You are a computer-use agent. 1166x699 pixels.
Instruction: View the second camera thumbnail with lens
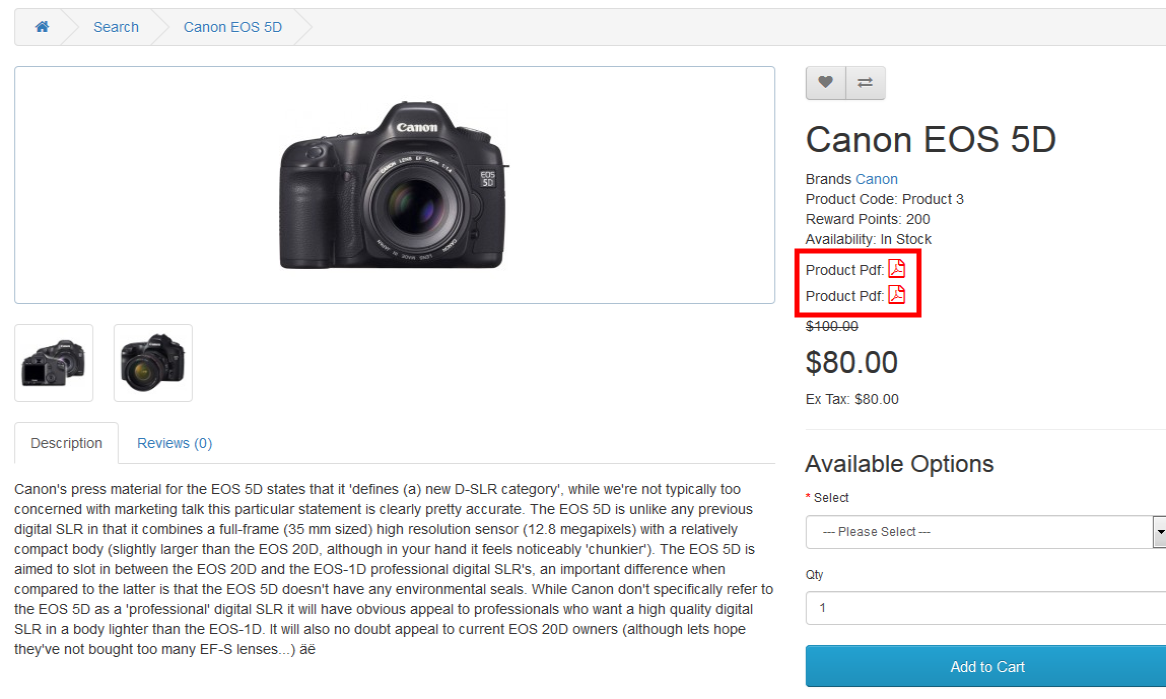click(x=153, y=363)
